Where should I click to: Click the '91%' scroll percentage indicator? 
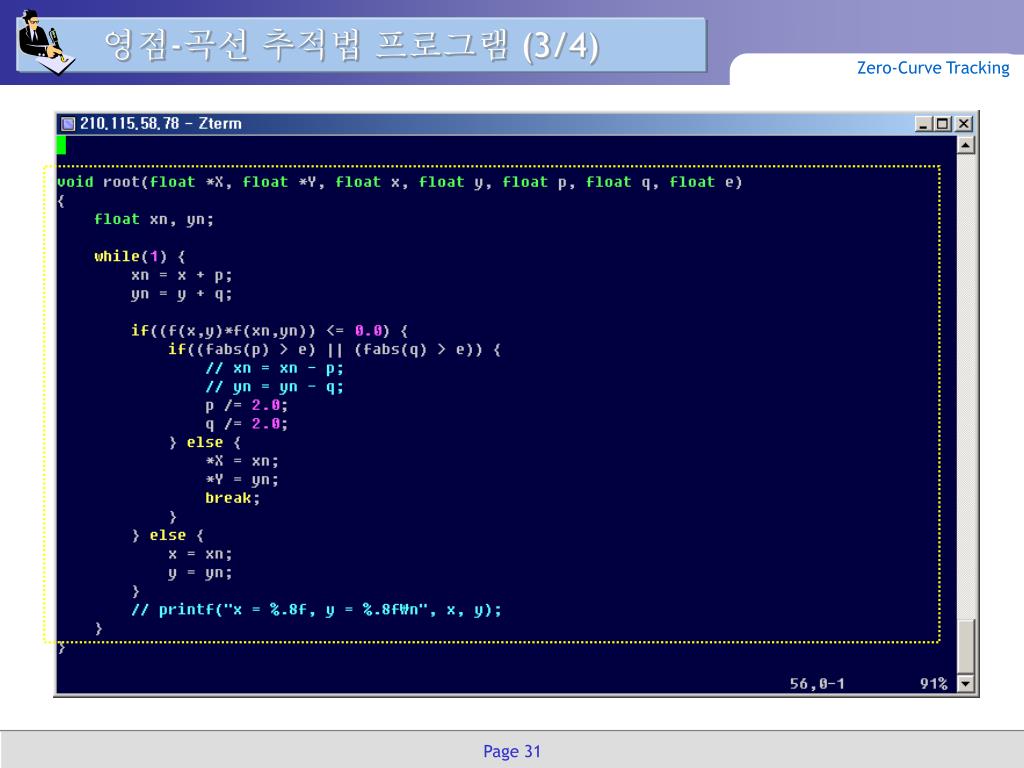tap(933, 684)
